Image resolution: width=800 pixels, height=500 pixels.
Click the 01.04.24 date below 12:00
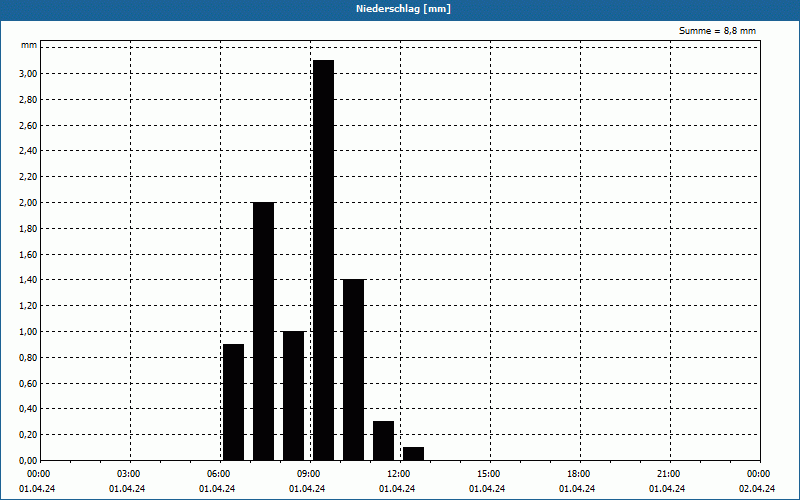click(x=397, y=489)
